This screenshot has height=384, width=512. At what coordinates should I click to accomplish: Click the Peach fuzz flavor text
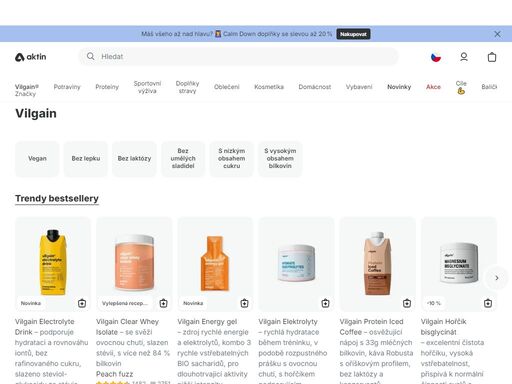[114, 374]
